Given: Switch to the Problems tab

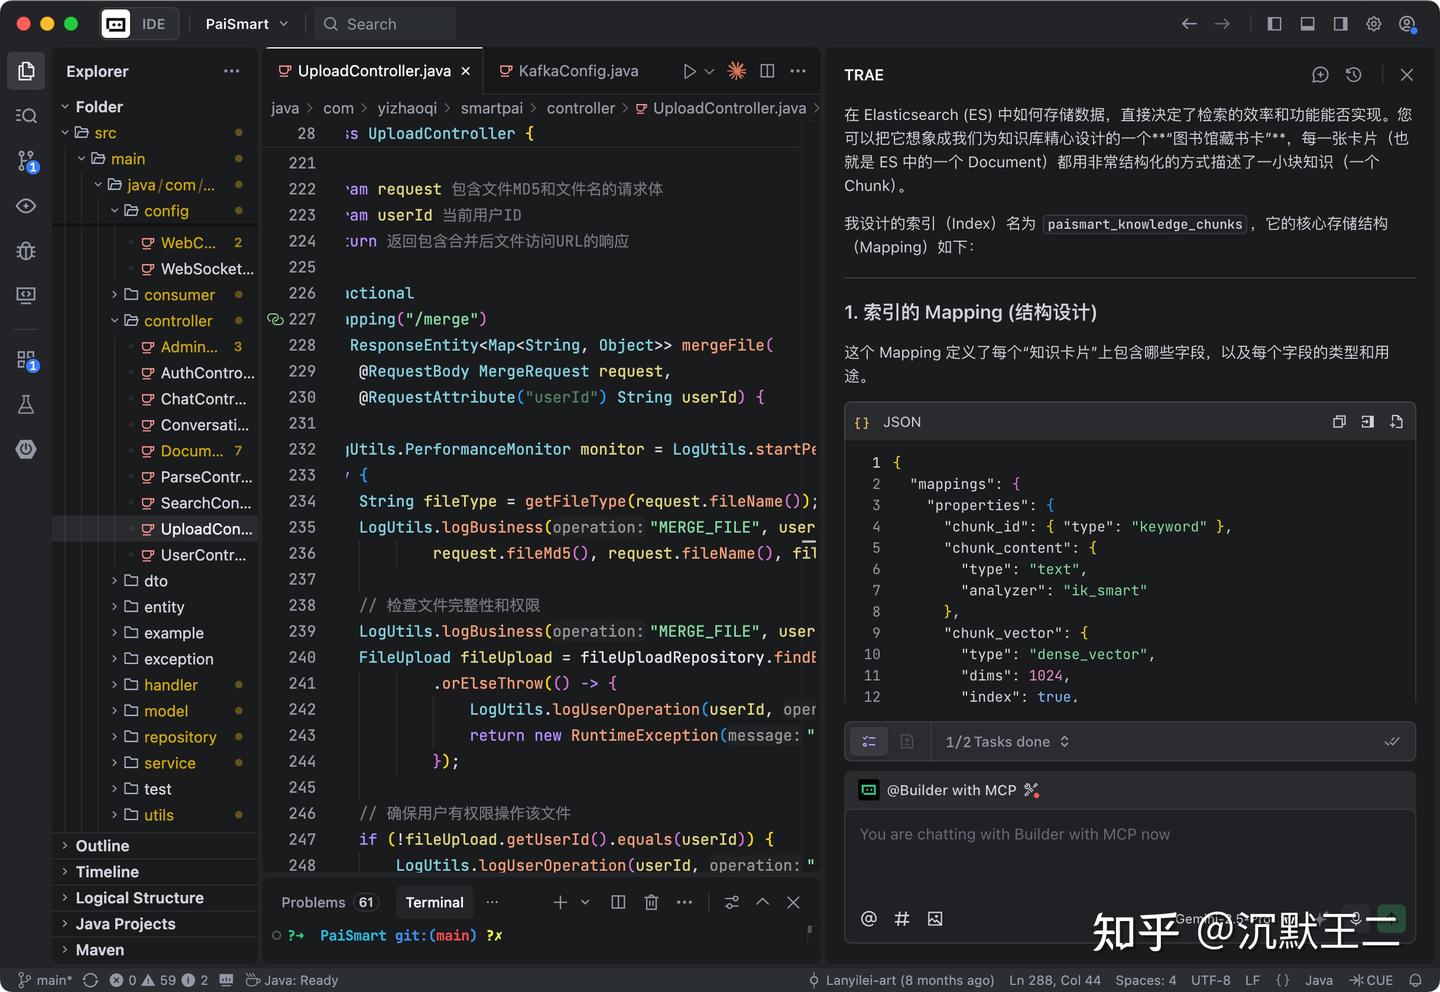Looking at the screenshot, I should pos(313,902).
